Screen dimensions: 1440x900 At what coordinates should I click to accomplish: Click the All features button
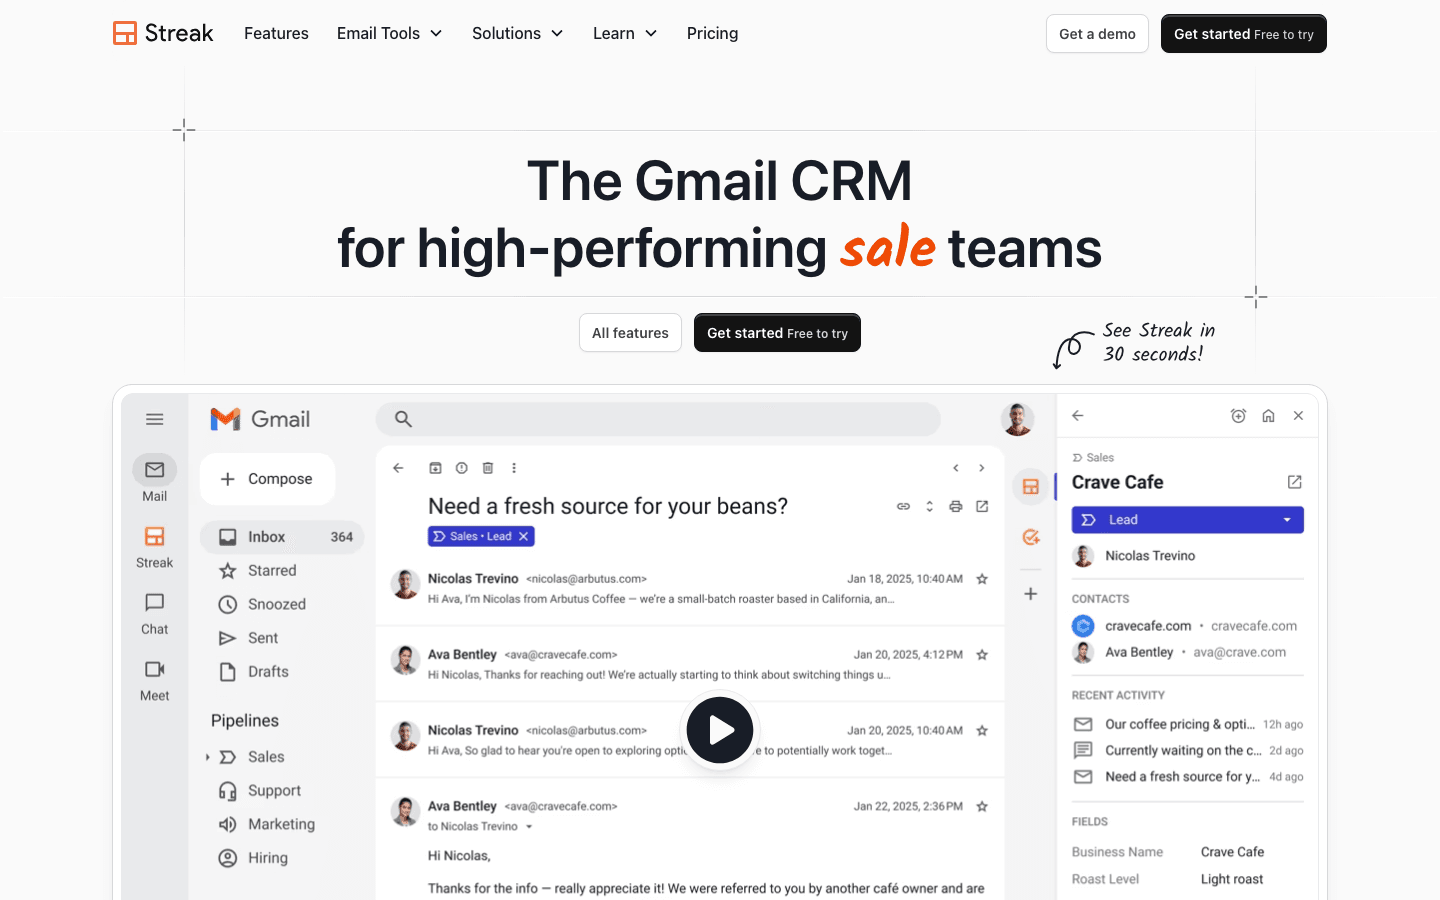(630, 333)
